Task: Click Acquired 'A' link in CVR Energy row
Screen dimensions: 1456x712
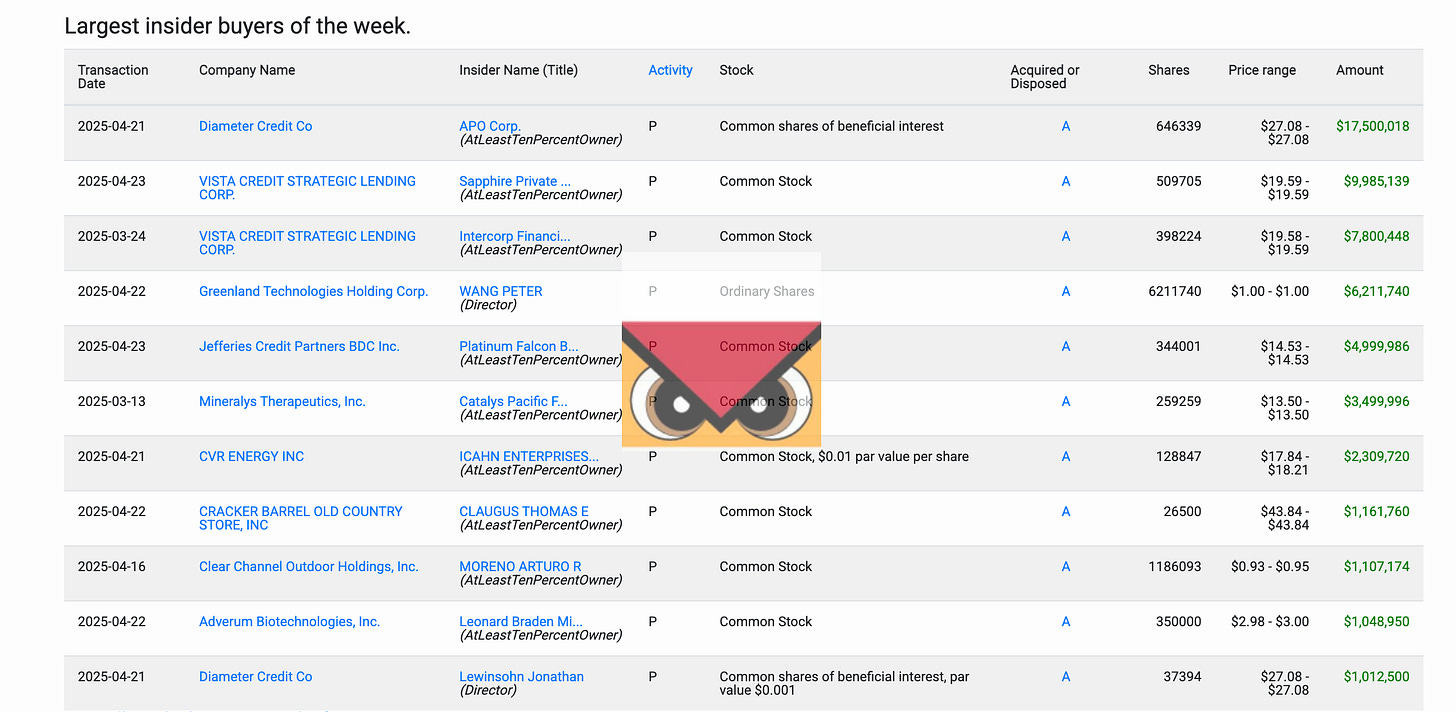Action: [1066, 456]
